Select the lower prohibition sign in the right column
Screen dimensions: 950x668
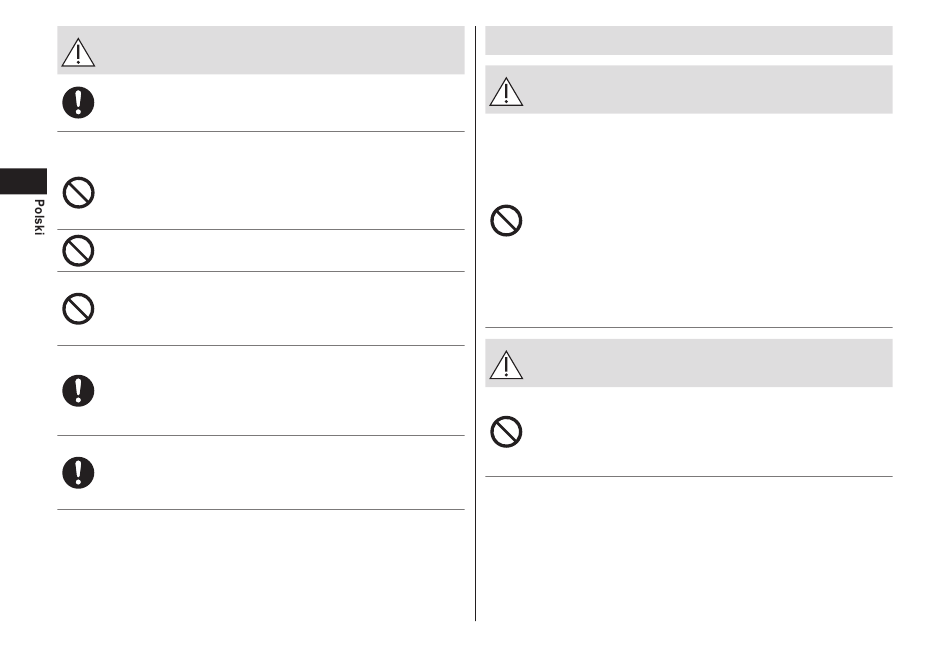click(506, 432)
